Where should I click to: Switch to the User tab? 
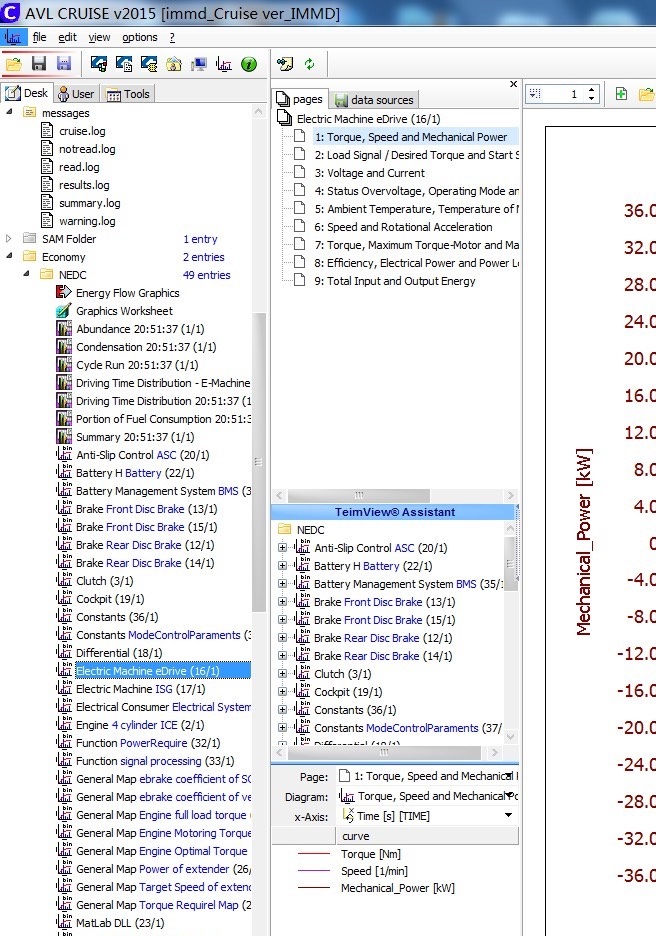[x=76, y=94]
